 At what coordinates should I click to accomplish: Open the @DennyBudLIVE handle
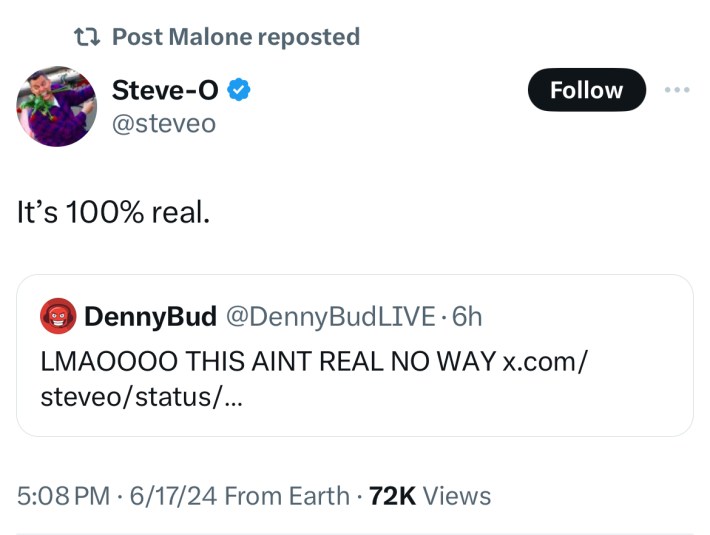[x=330, y=317]
